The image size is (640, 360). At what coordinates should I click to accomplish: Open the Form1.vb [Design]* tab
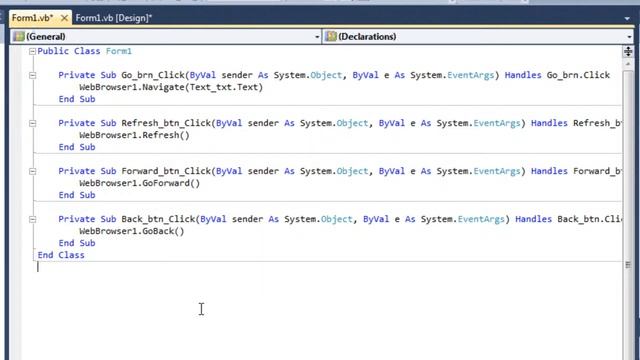(x=114, y=18)
